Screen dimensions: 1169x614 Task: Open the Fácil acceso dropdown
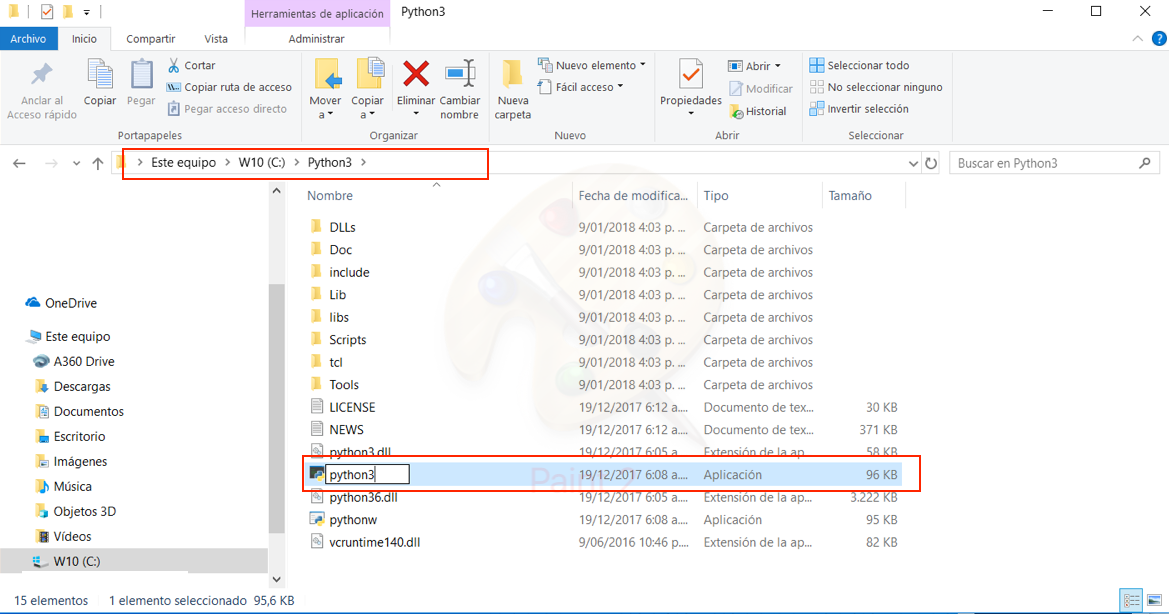click(x=581, y=87)
